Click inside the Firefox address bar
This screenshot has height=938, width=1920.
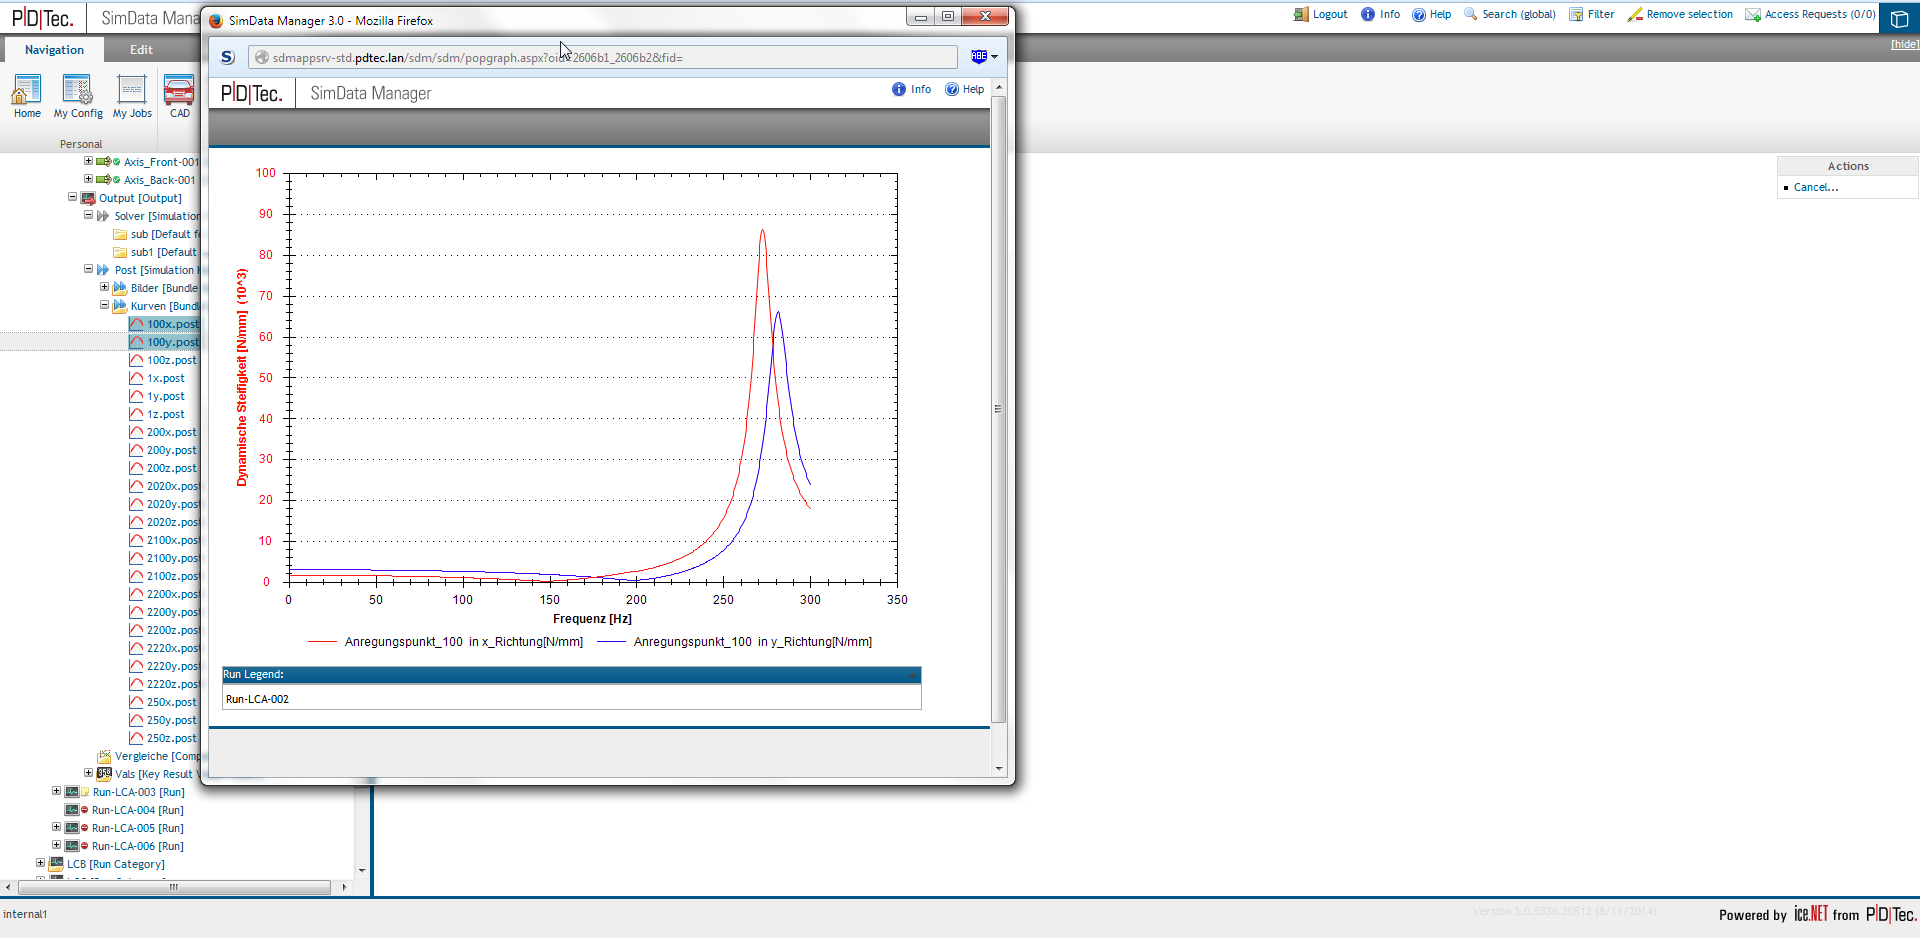coord(600,57)
